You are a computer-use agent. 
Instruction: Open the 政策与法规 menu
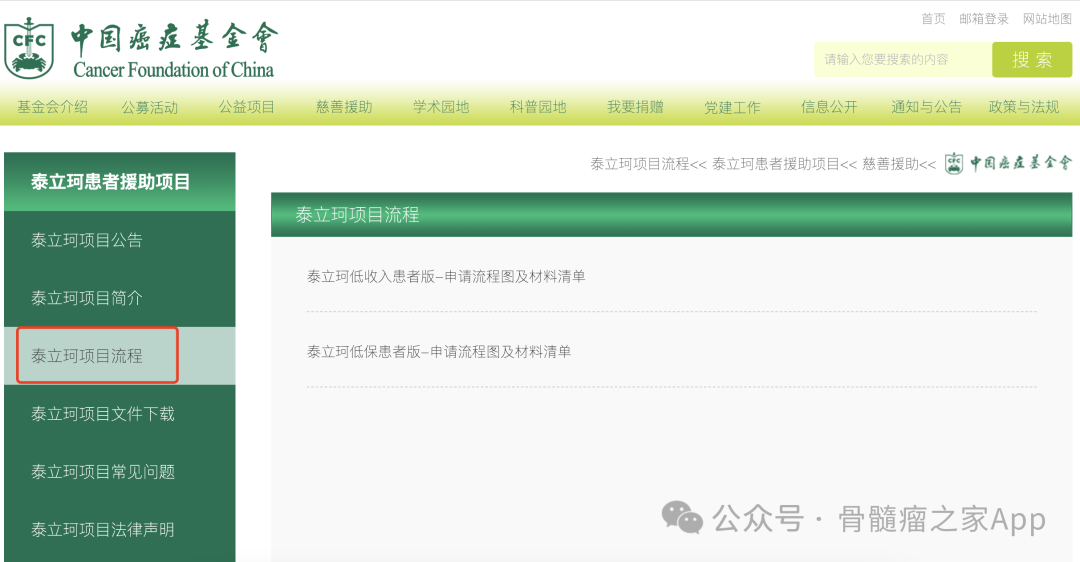tap(1024, 107)
